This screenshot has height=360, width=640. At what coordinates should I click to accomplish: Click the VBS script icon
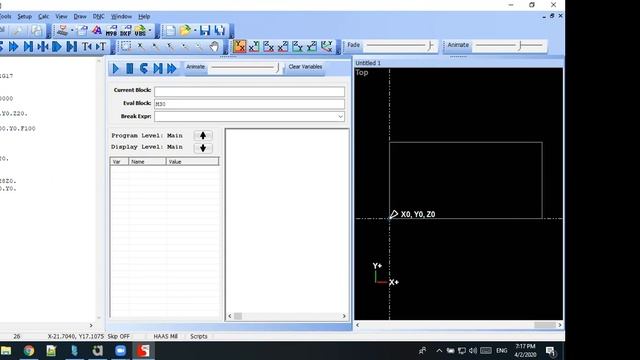tap(140, 31)
